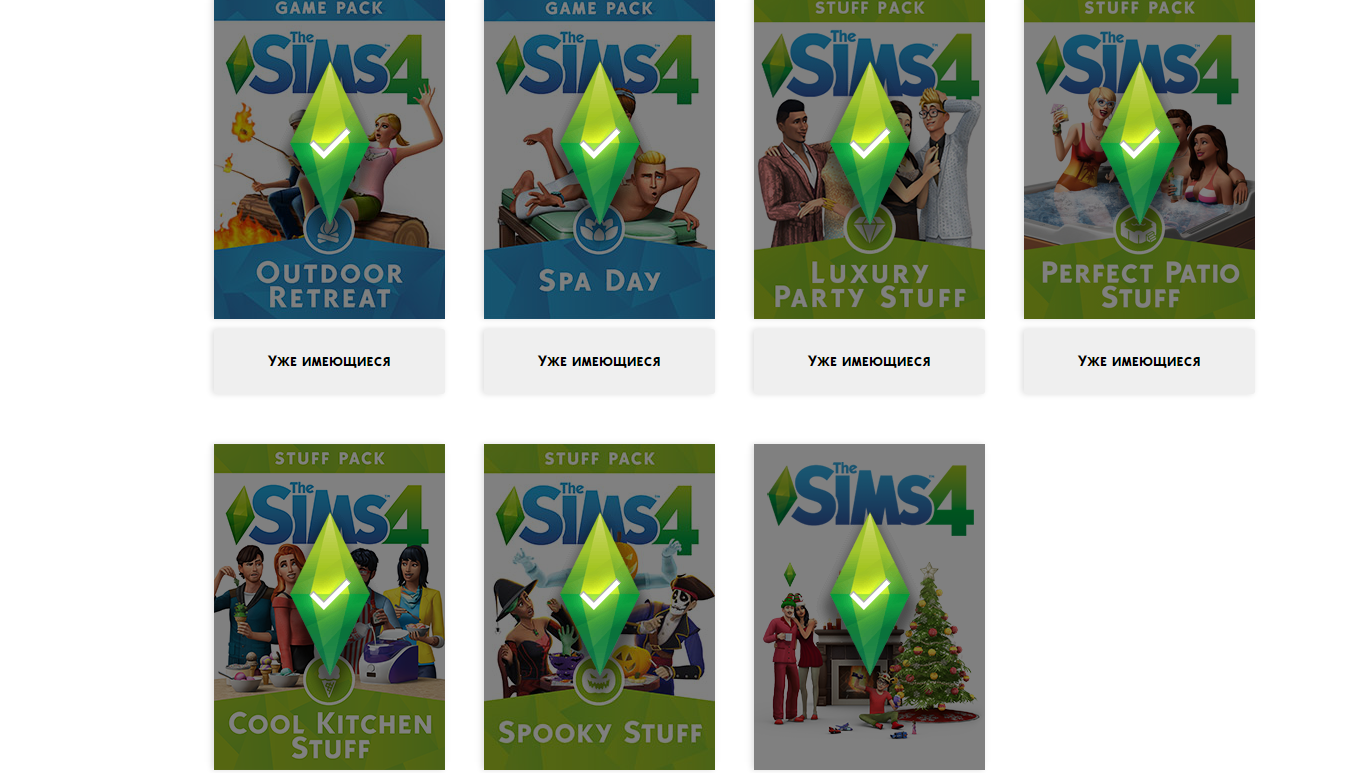1360x773 pixels.
Task: Click 'Уже имеющиеся' button under Perfect Patio Stuff
Action: (x=1139, y=361)
